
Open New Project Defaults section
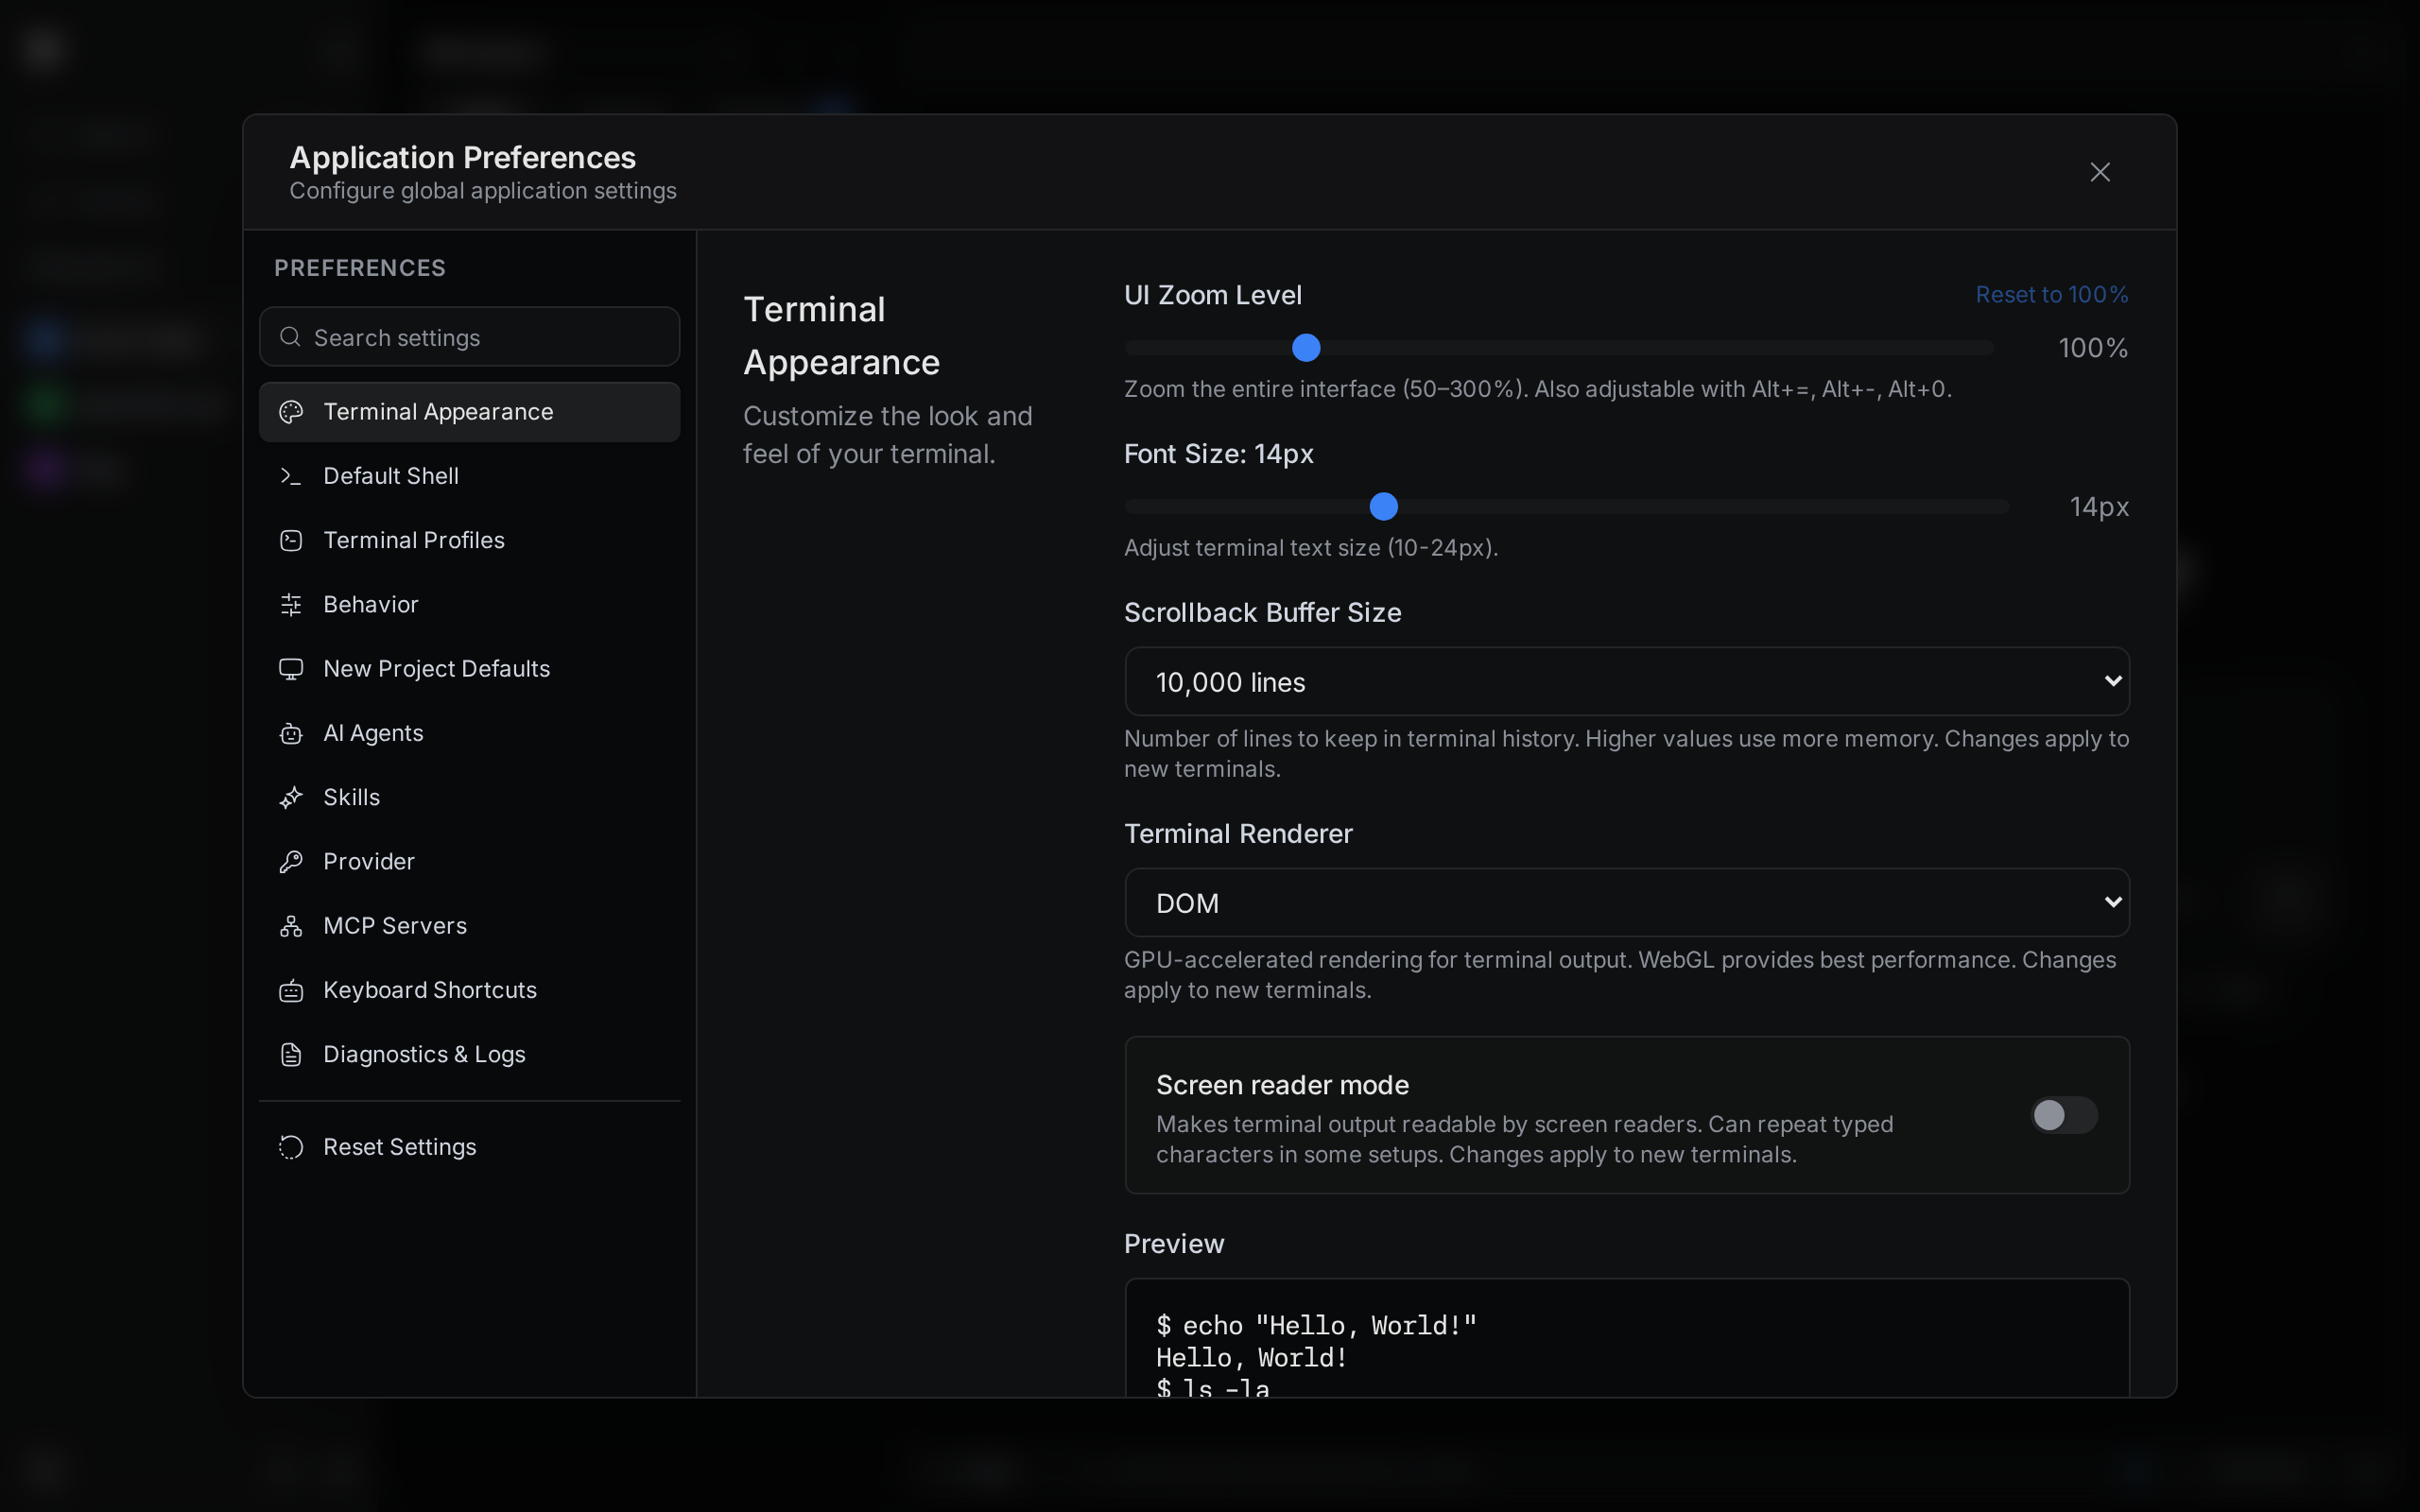(x=469, y=669)
